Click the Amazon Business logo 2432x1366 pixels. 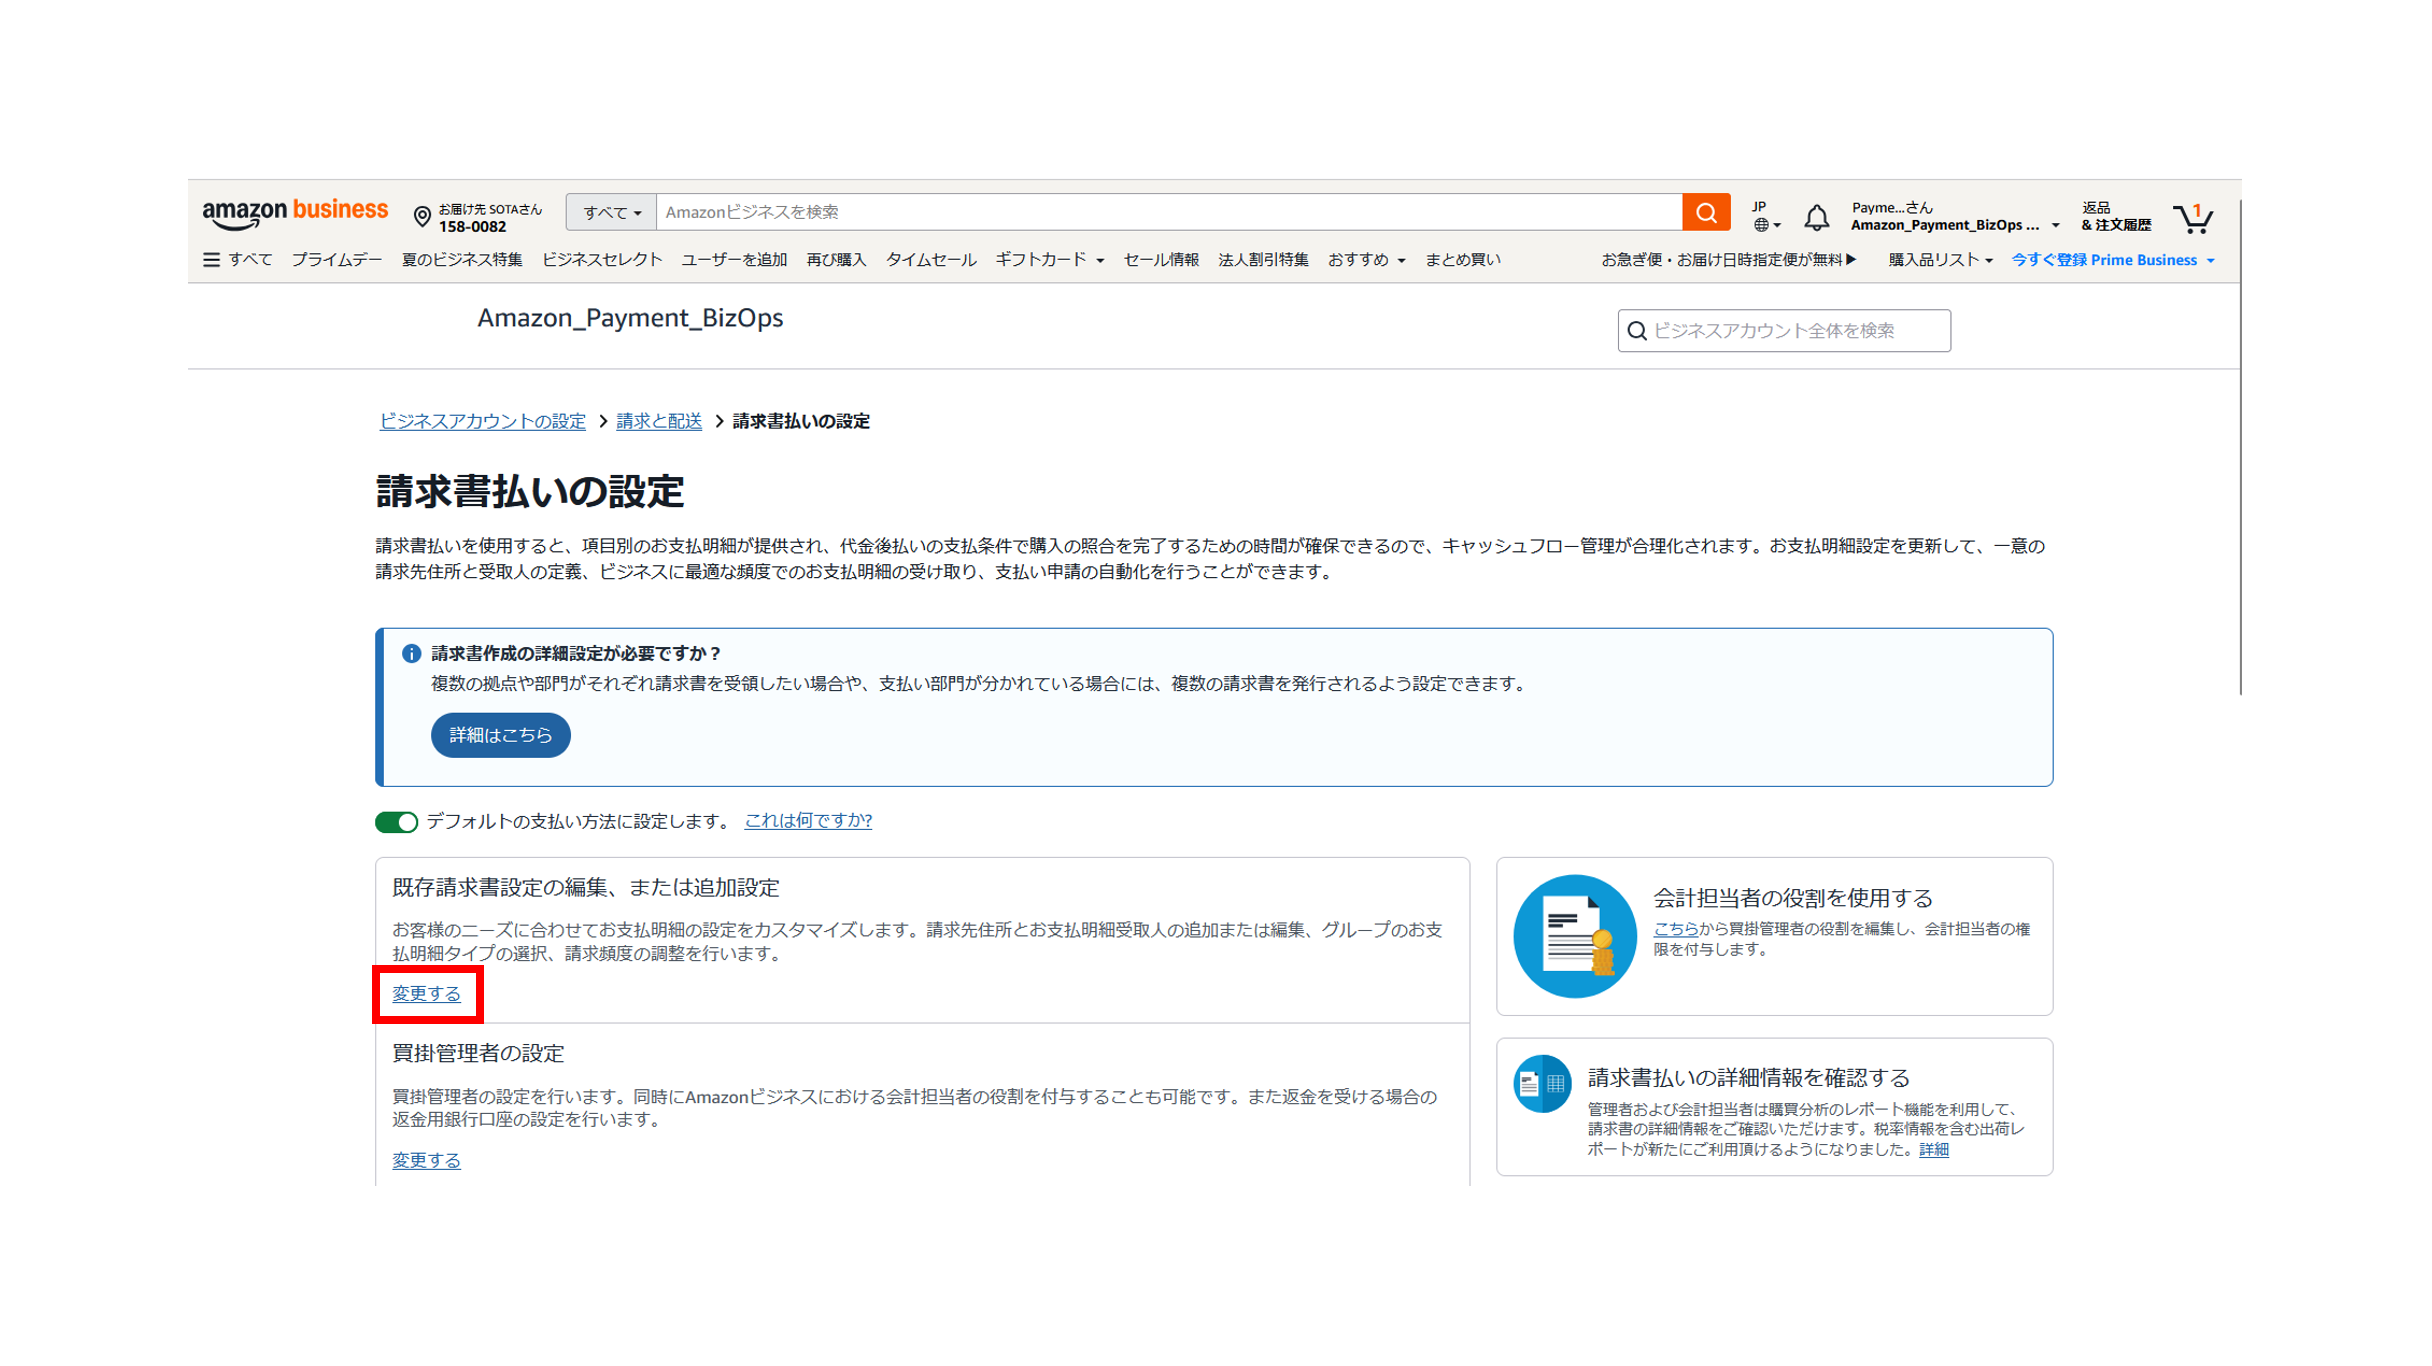pyautogui.click(x=294, y=214)
